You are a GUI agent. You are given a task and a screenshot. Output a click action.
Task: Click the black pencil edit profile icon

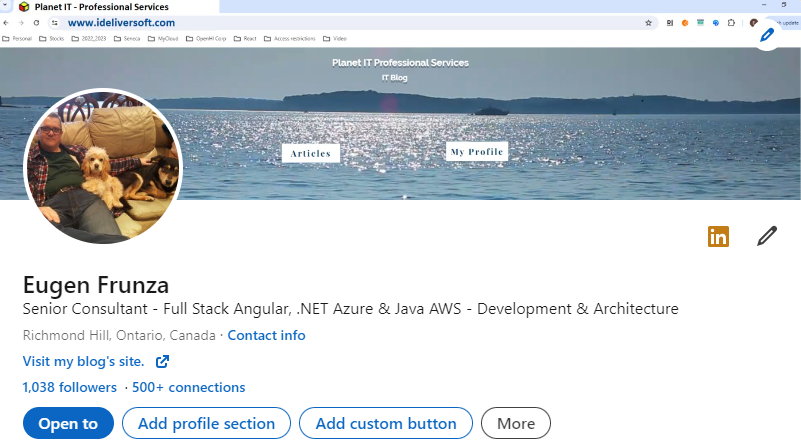click(767, 236)
